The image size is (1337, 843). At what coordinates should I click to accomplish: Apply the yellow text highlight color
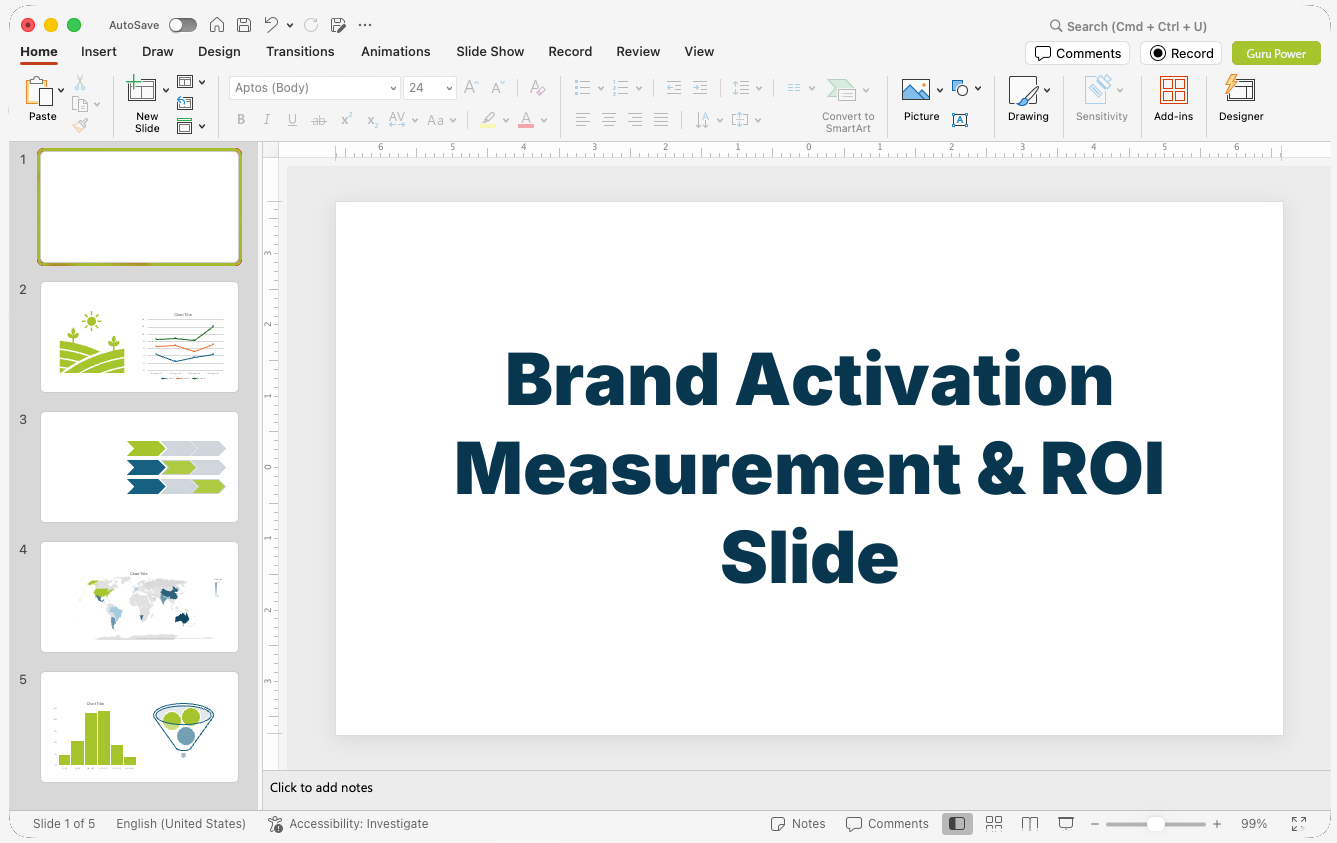point(488,120)
